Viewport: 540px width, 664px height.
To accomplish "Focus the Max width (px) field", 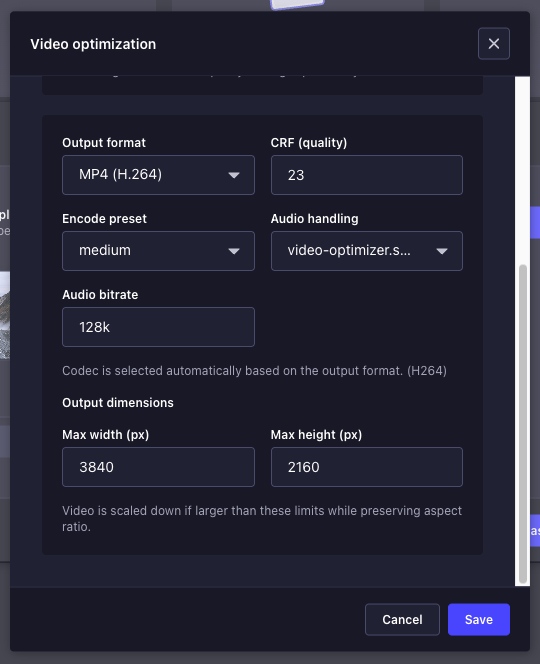I will (158, 467).
